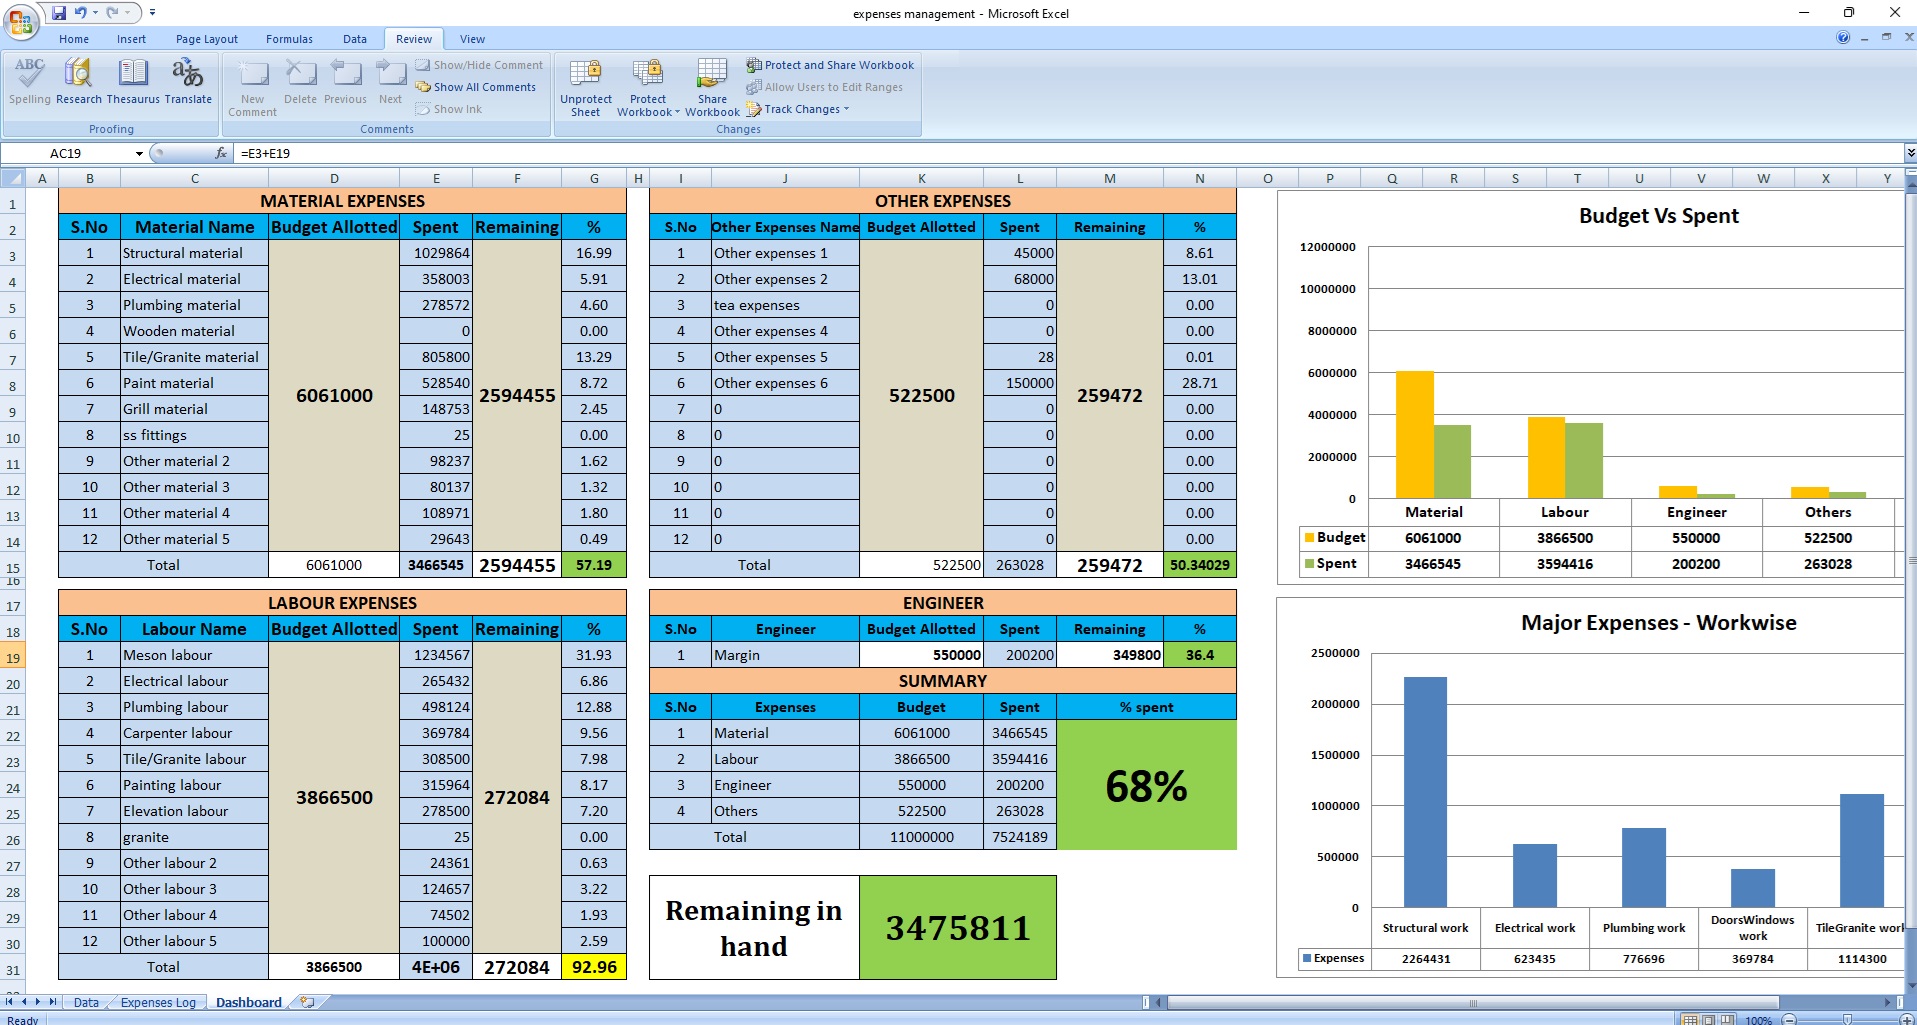Screen dimensions: 1917x1025
Task: Insert a new worksheet tab
Action: (x=307, y=1002)
